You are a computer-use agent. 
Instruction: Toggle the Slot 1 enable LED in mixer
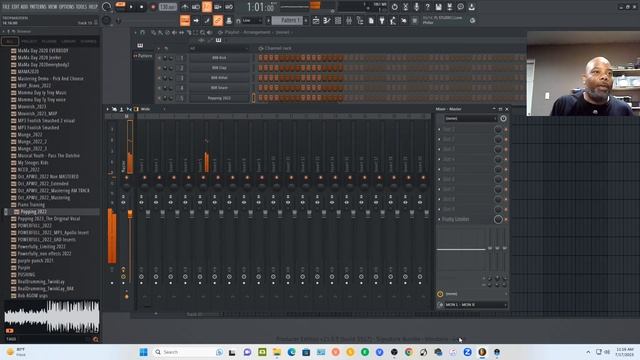[506, 129]
